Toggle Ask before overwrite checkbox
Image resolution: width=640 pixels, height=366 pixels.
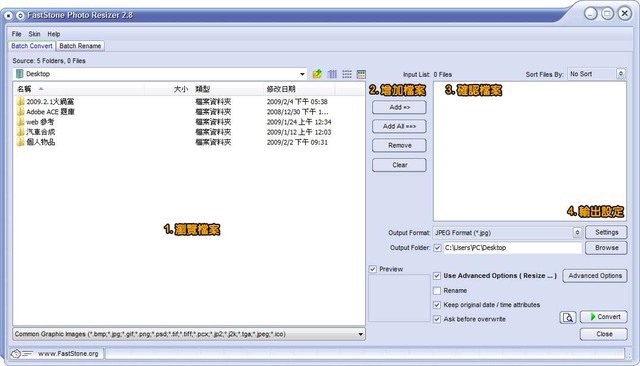(x=437, y=319)
